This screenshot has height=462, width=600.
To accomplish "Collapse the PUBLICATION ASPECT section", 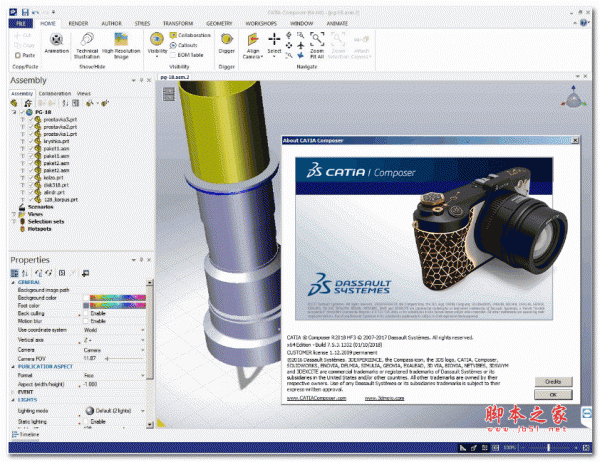I will pos(13,367).
